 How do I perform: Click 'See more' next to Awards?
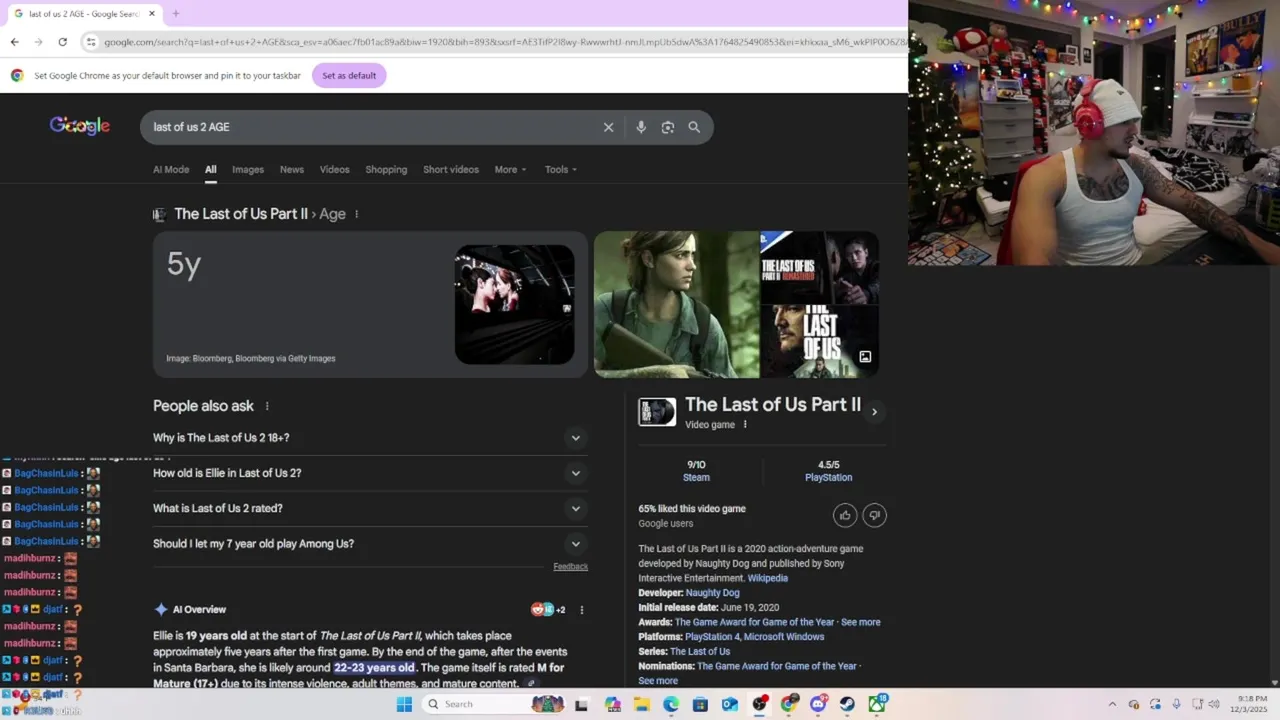861,622
